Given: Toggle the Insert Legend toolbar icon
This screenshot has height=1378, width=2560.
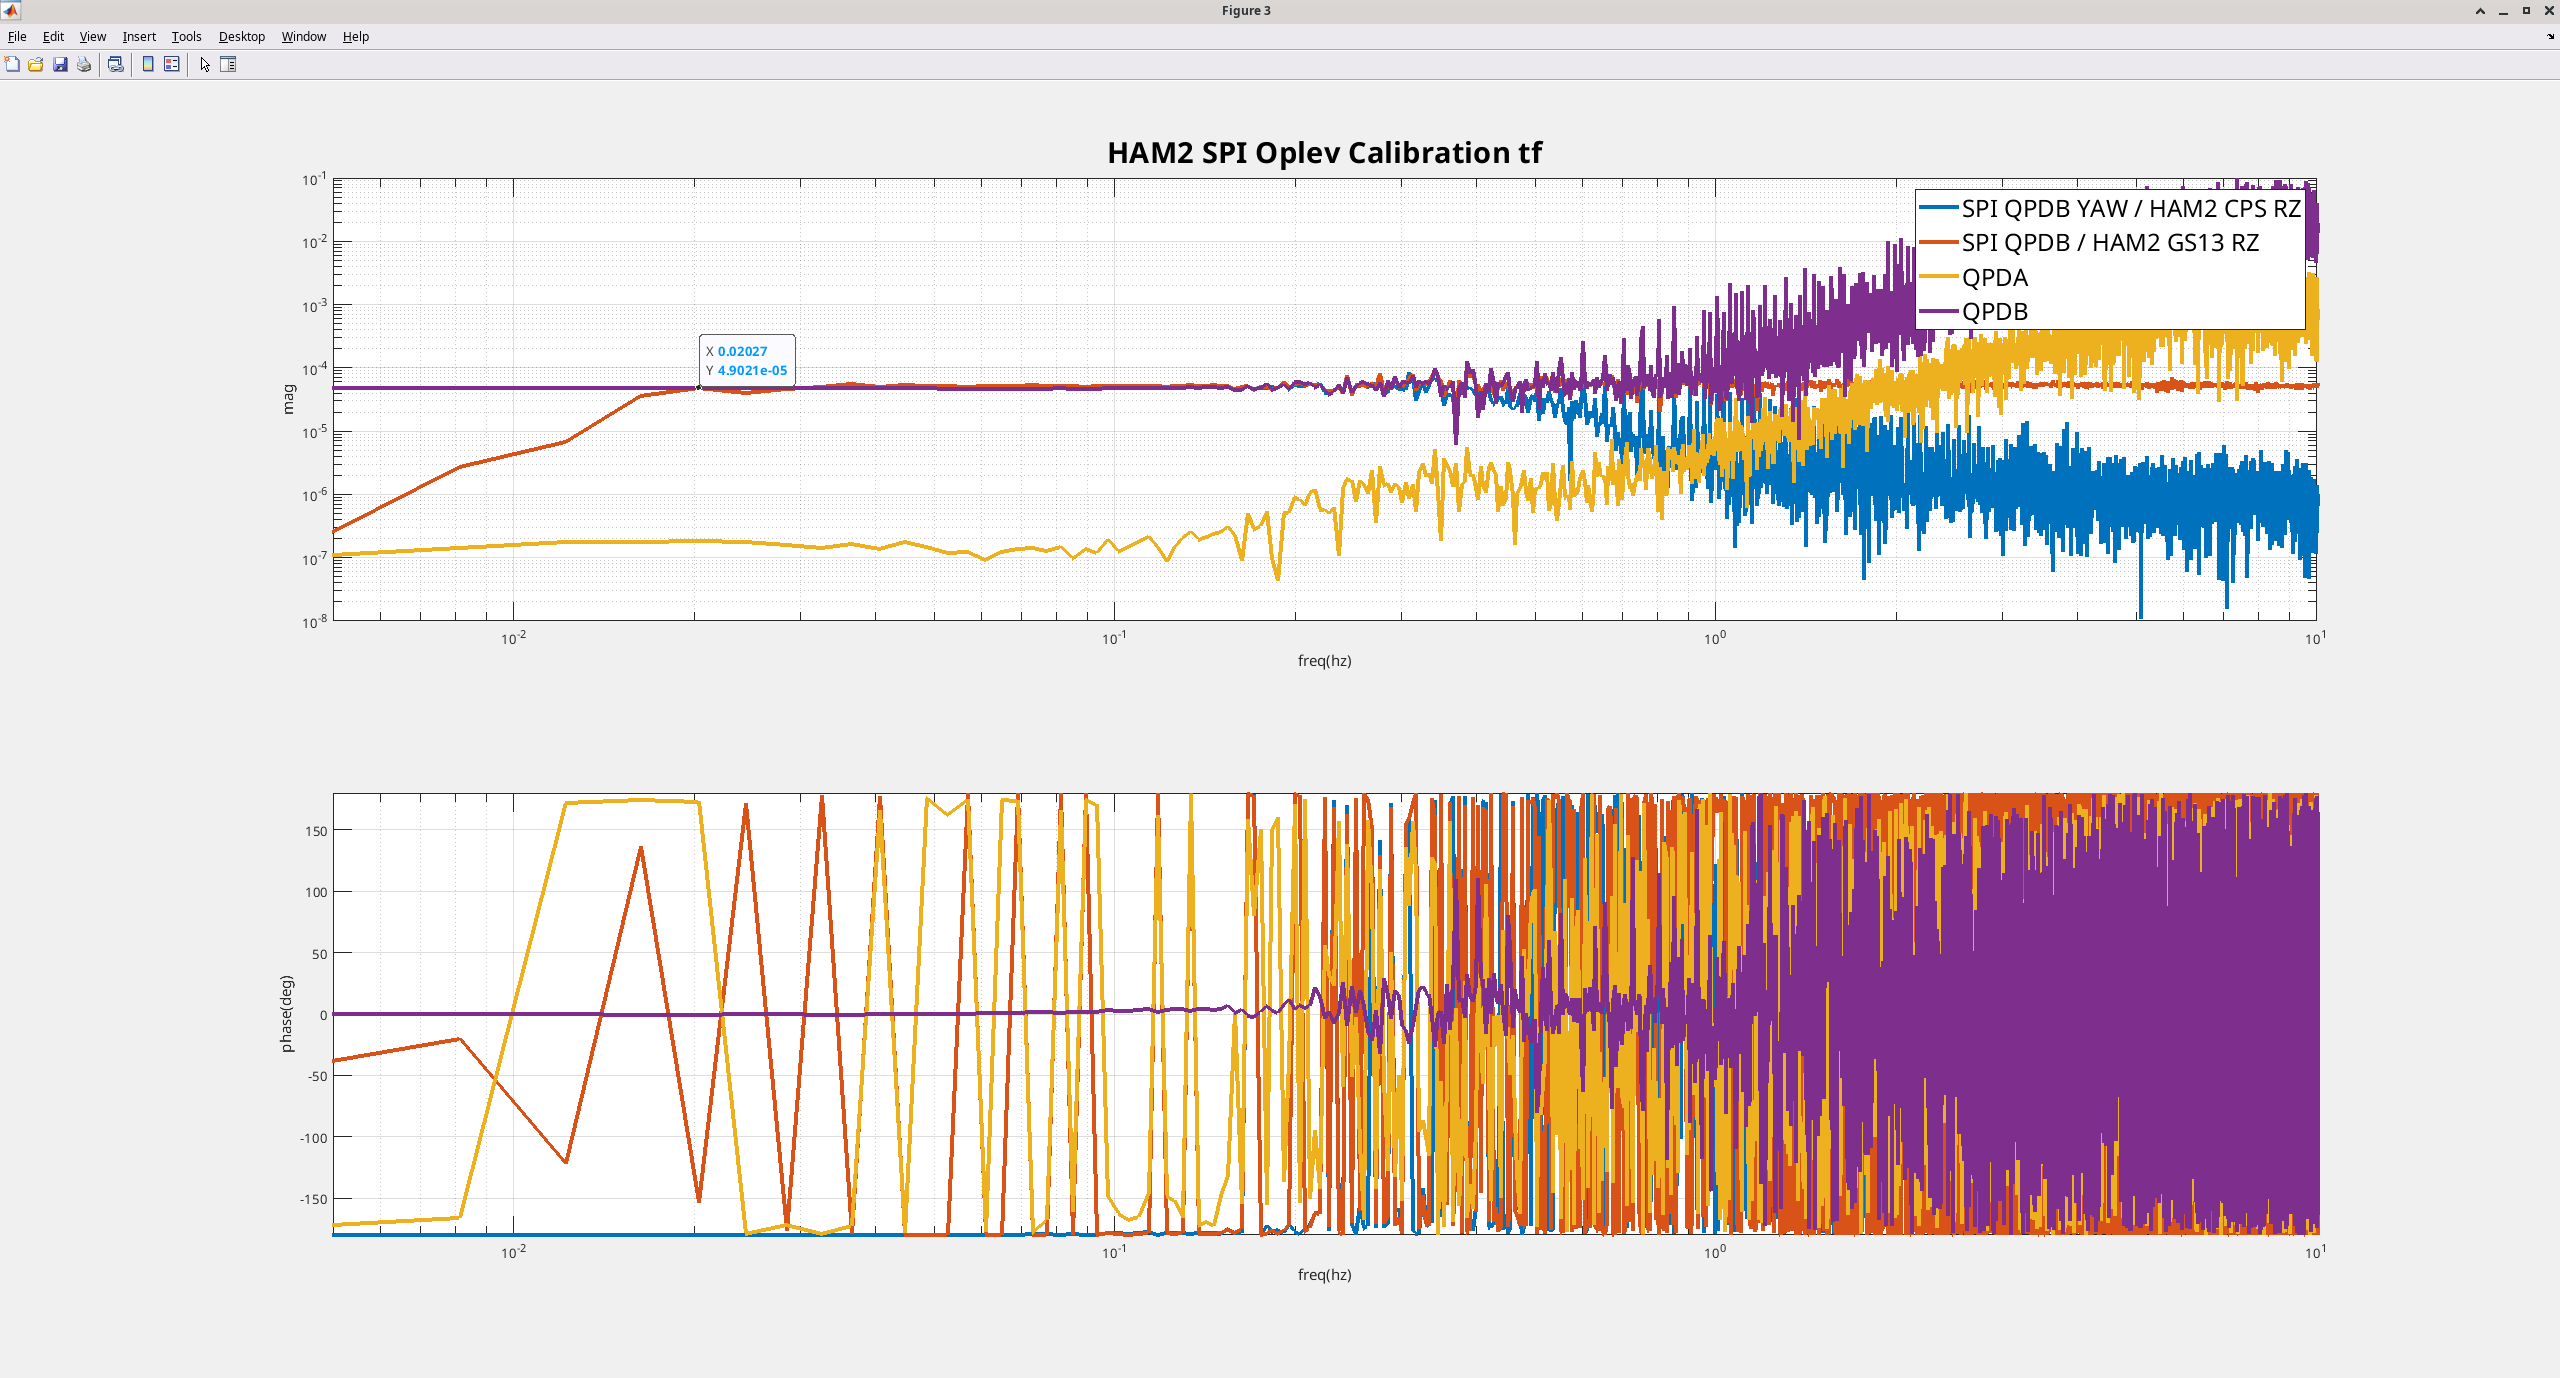Looking at the screenshot, I should [172, 64].
